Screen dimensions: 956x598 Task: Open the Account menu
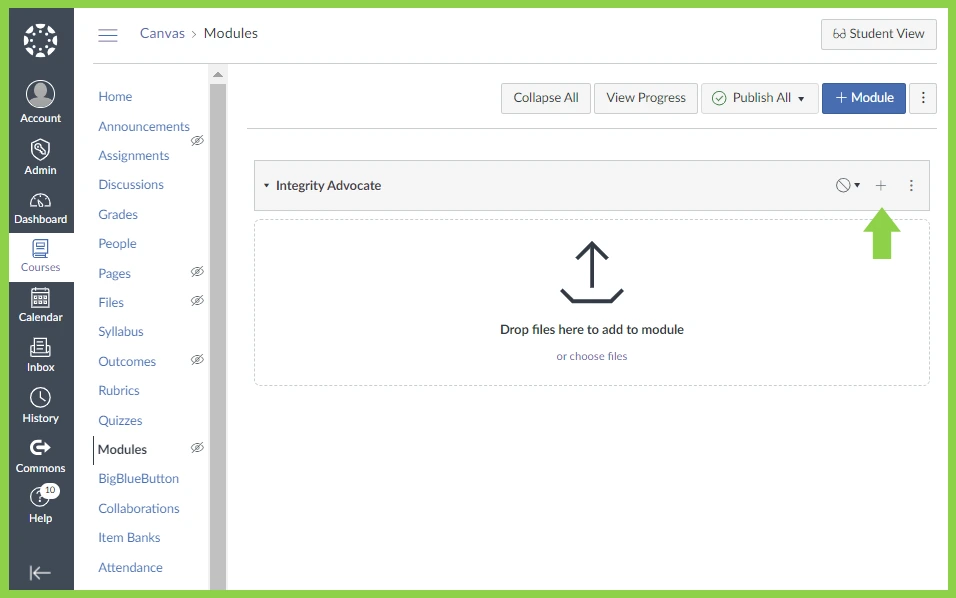coord(40,102)
